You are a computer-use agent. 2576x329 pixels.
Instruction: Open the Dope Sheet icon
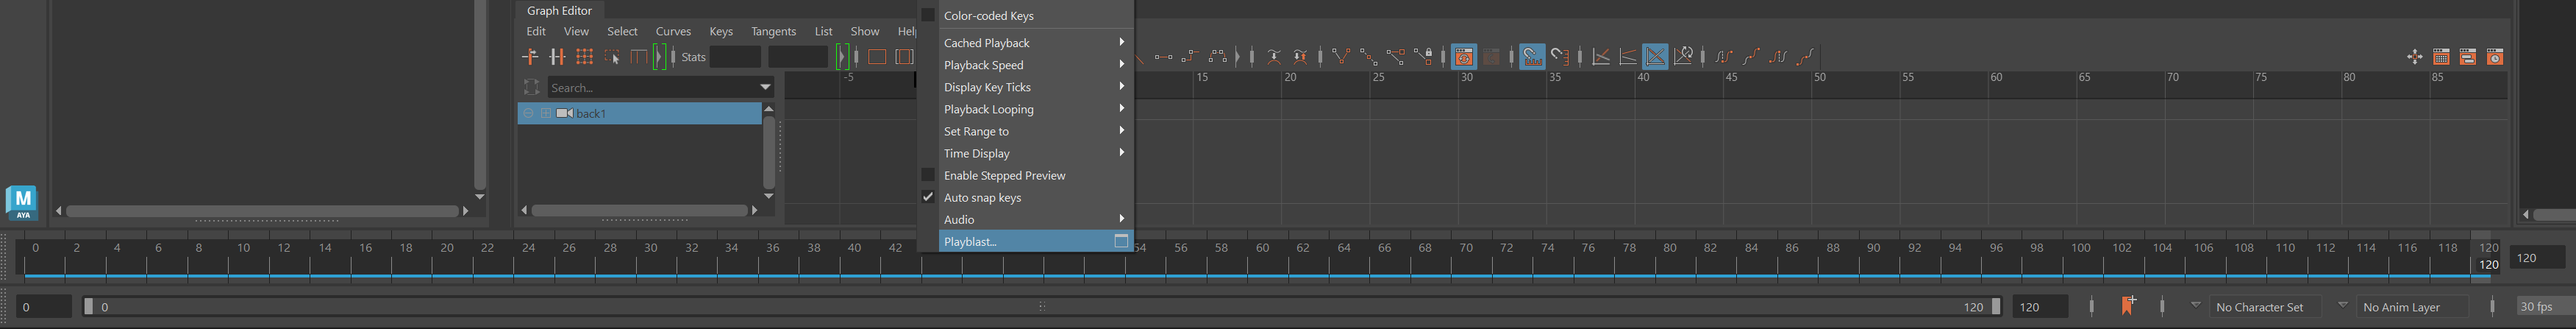[x=2441, y=57]
